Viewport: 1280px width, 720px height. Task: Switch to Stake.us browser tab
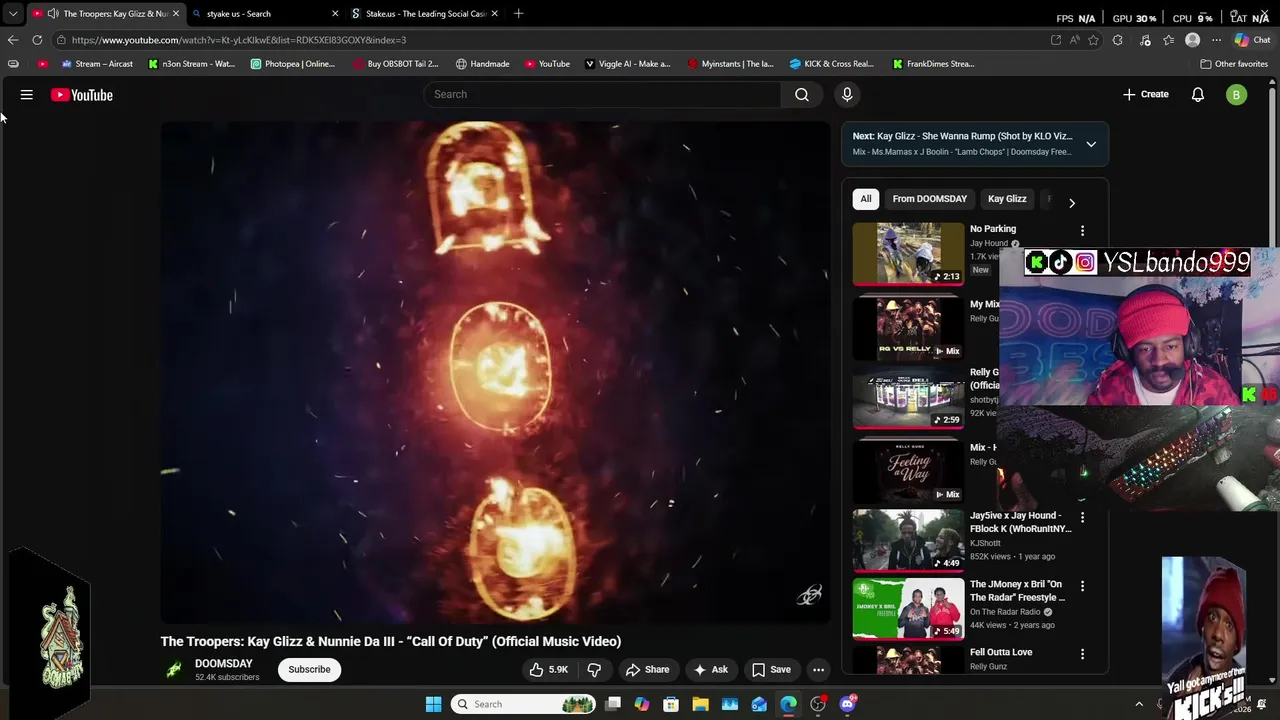(425, 14)
